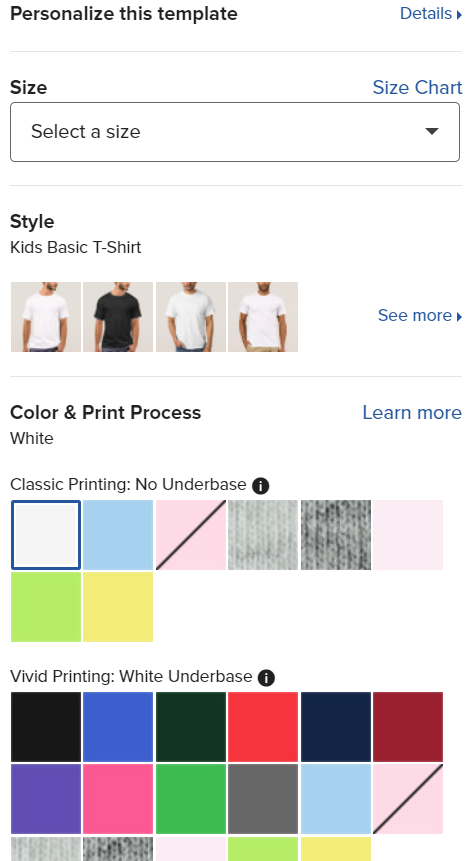Click info icon beside Classic Printing label
Image resolution: width=466 pixels, height=861 pixels.
coord(260,485)
